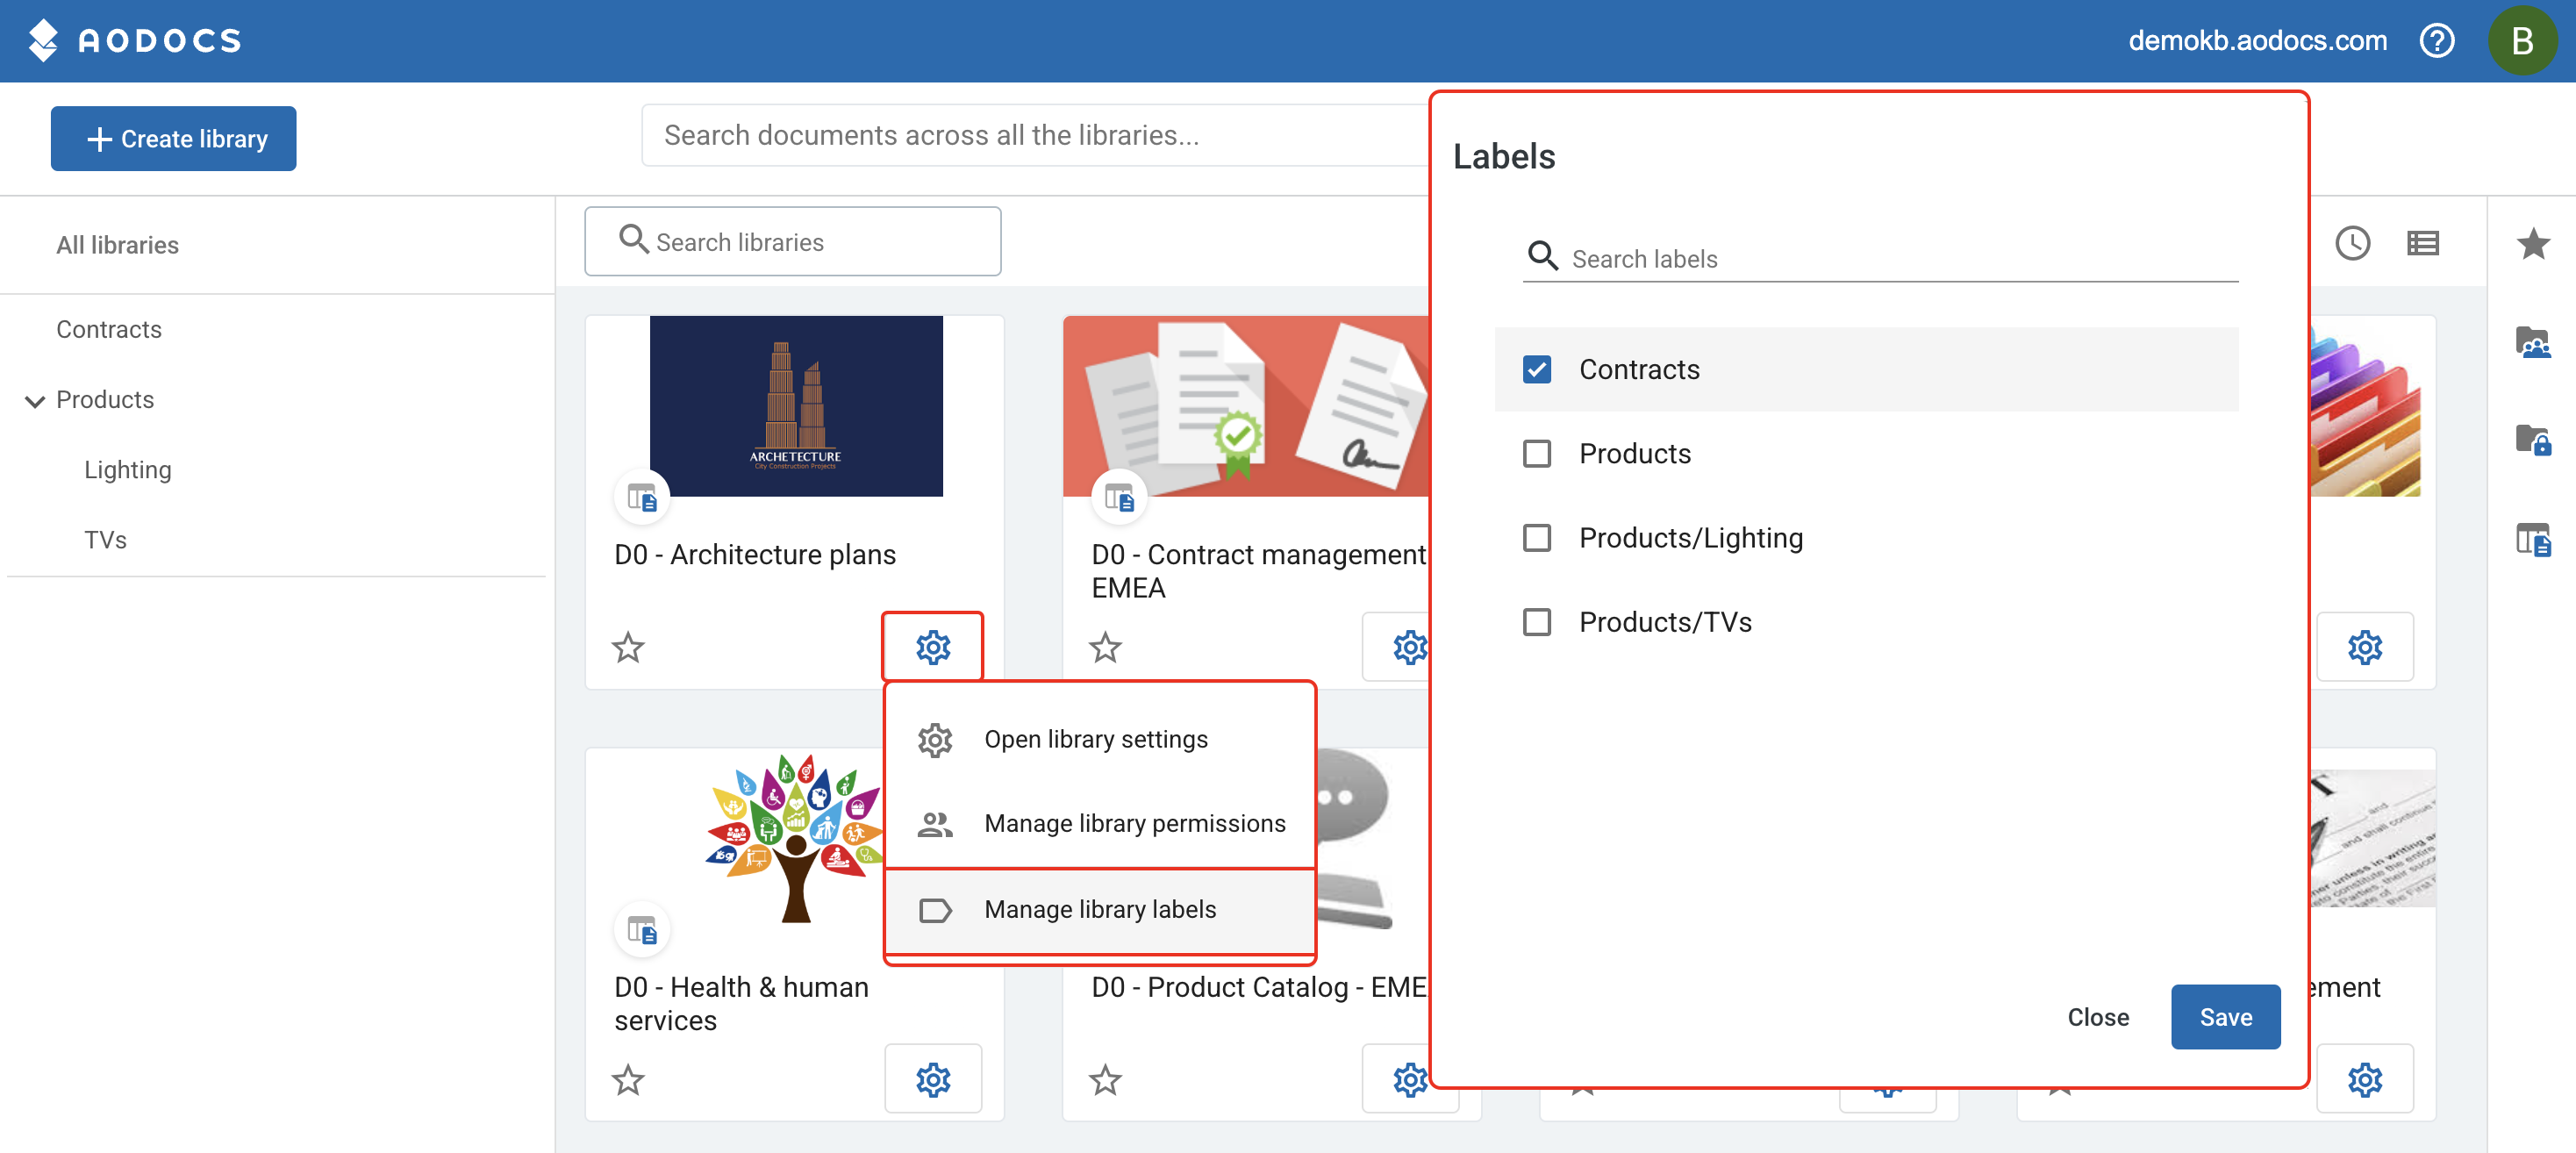
Task: Star the Contract management EMEA library
Action: [1105, 647]
